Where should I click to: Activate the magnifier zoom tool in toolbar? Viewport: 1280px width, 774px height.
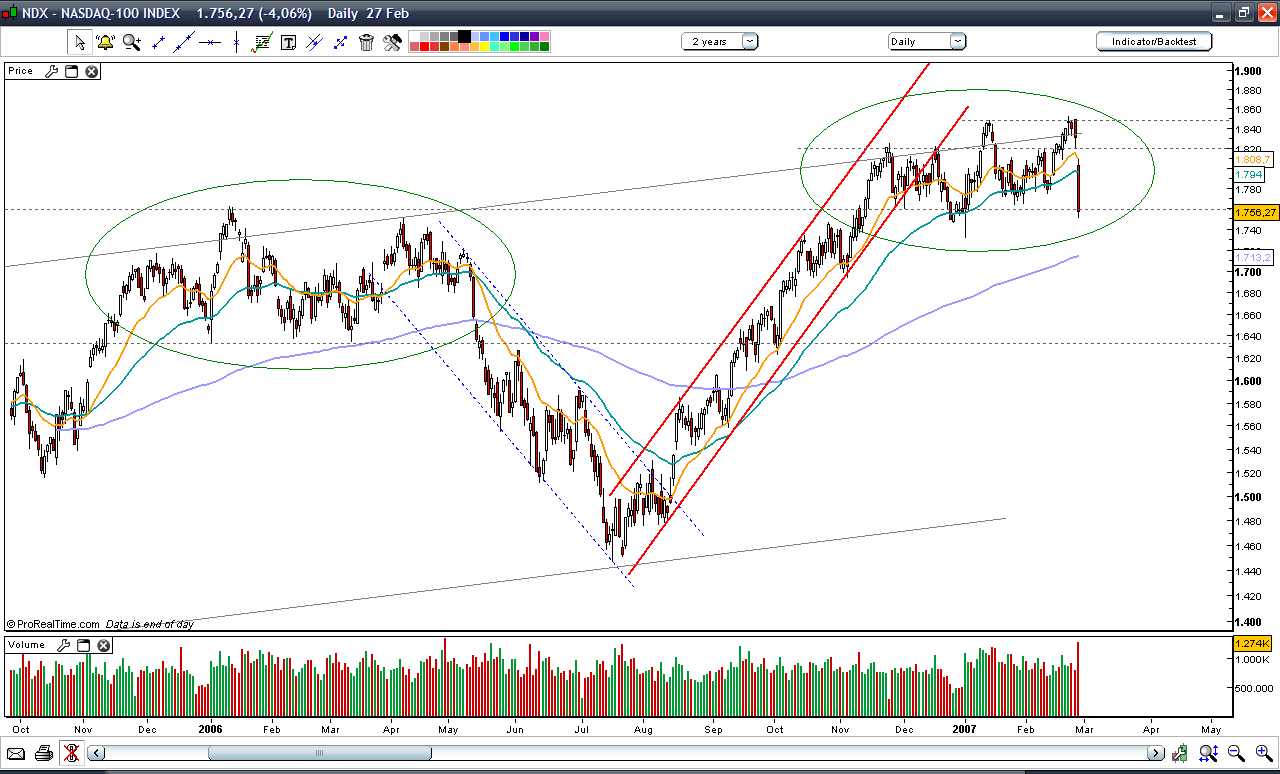[131, 42]
